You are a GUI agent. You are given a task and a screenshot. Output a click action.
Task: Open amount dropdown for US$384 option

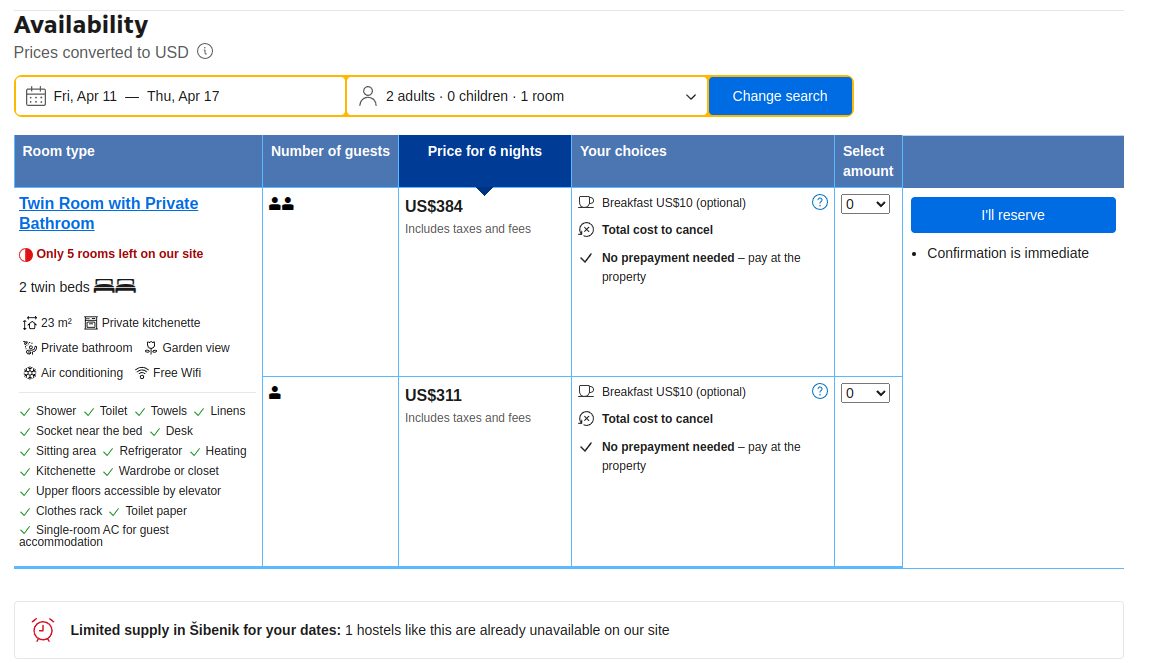tap(865, 204)
